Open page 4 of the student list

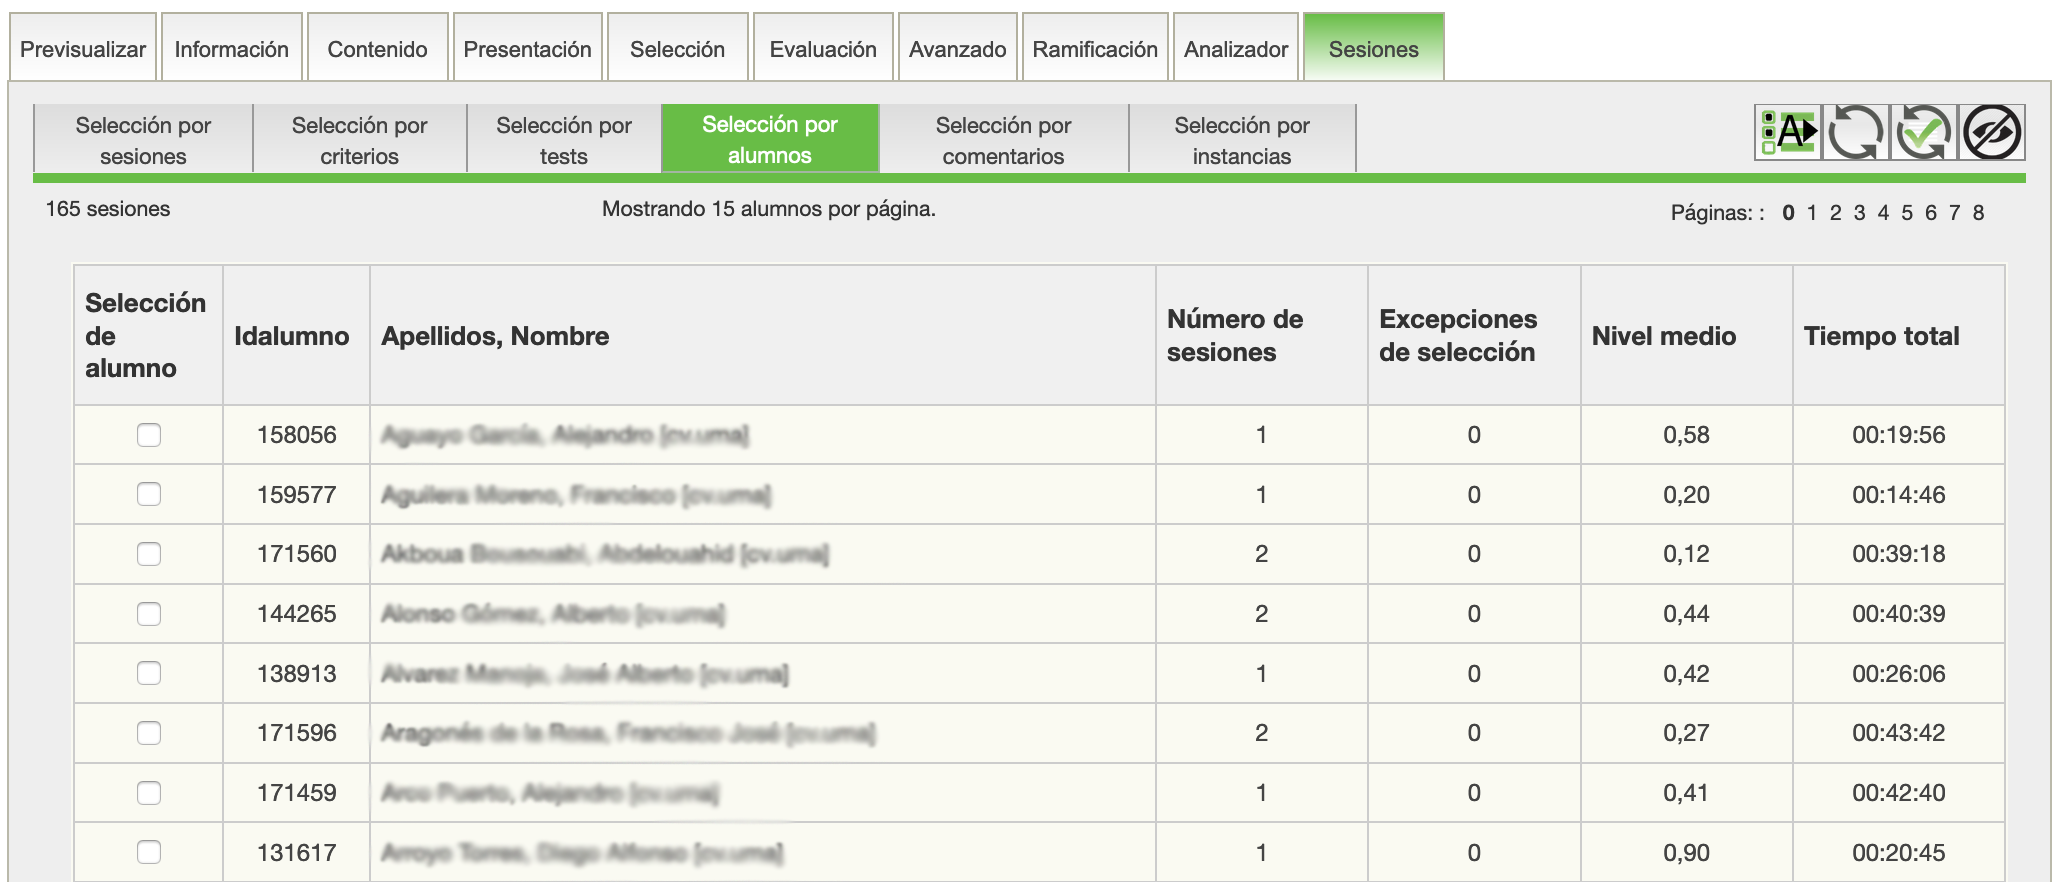tap(1883, 213)
